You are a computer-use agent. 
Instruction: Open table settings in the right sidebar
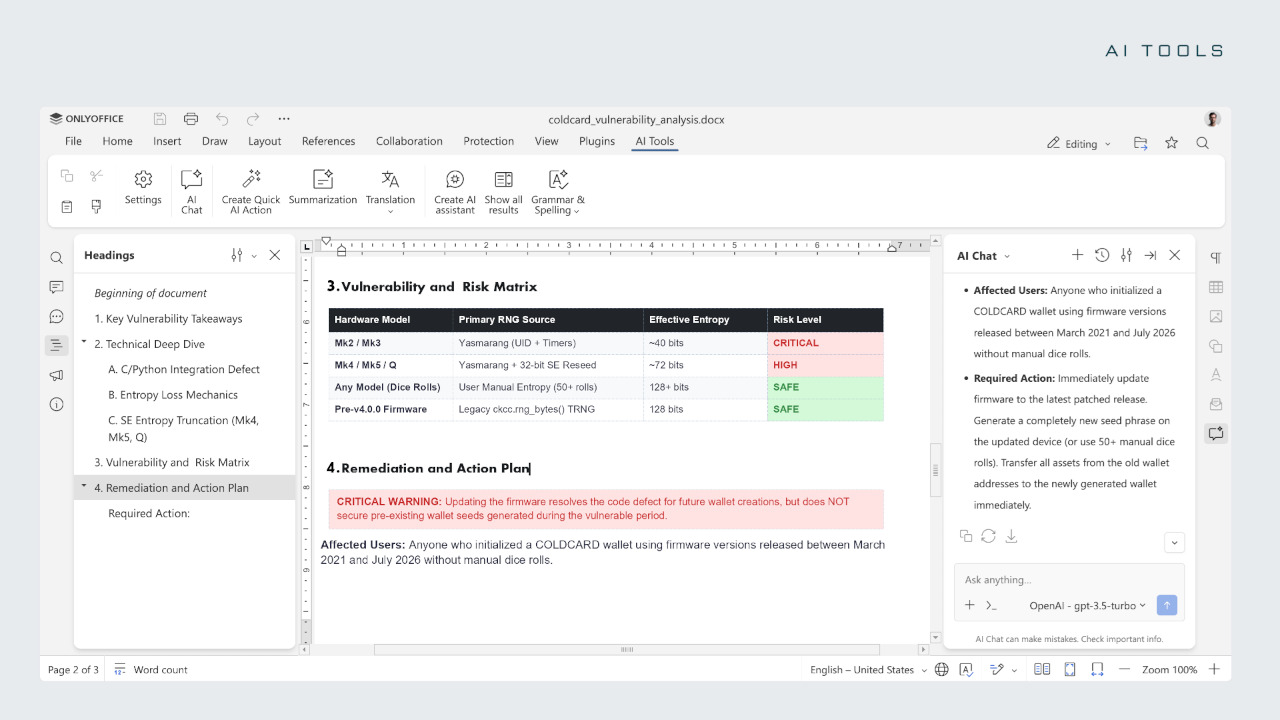point(1216,287)
